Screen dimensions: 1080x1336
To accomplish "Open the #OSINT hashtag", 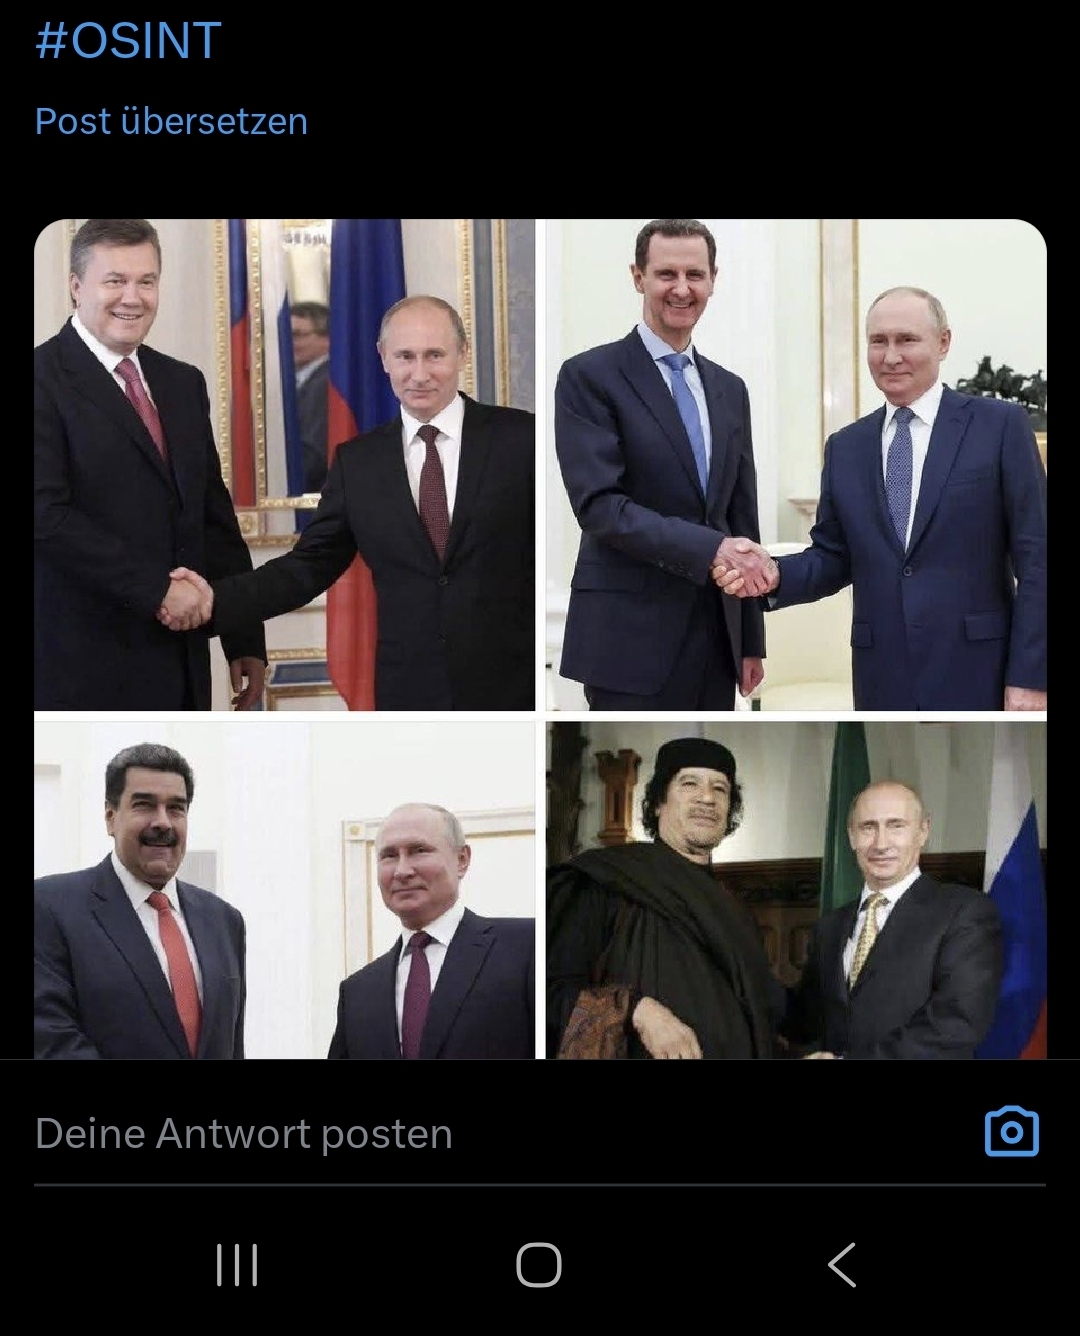I will pyautogui.click(x=128, y=41).
